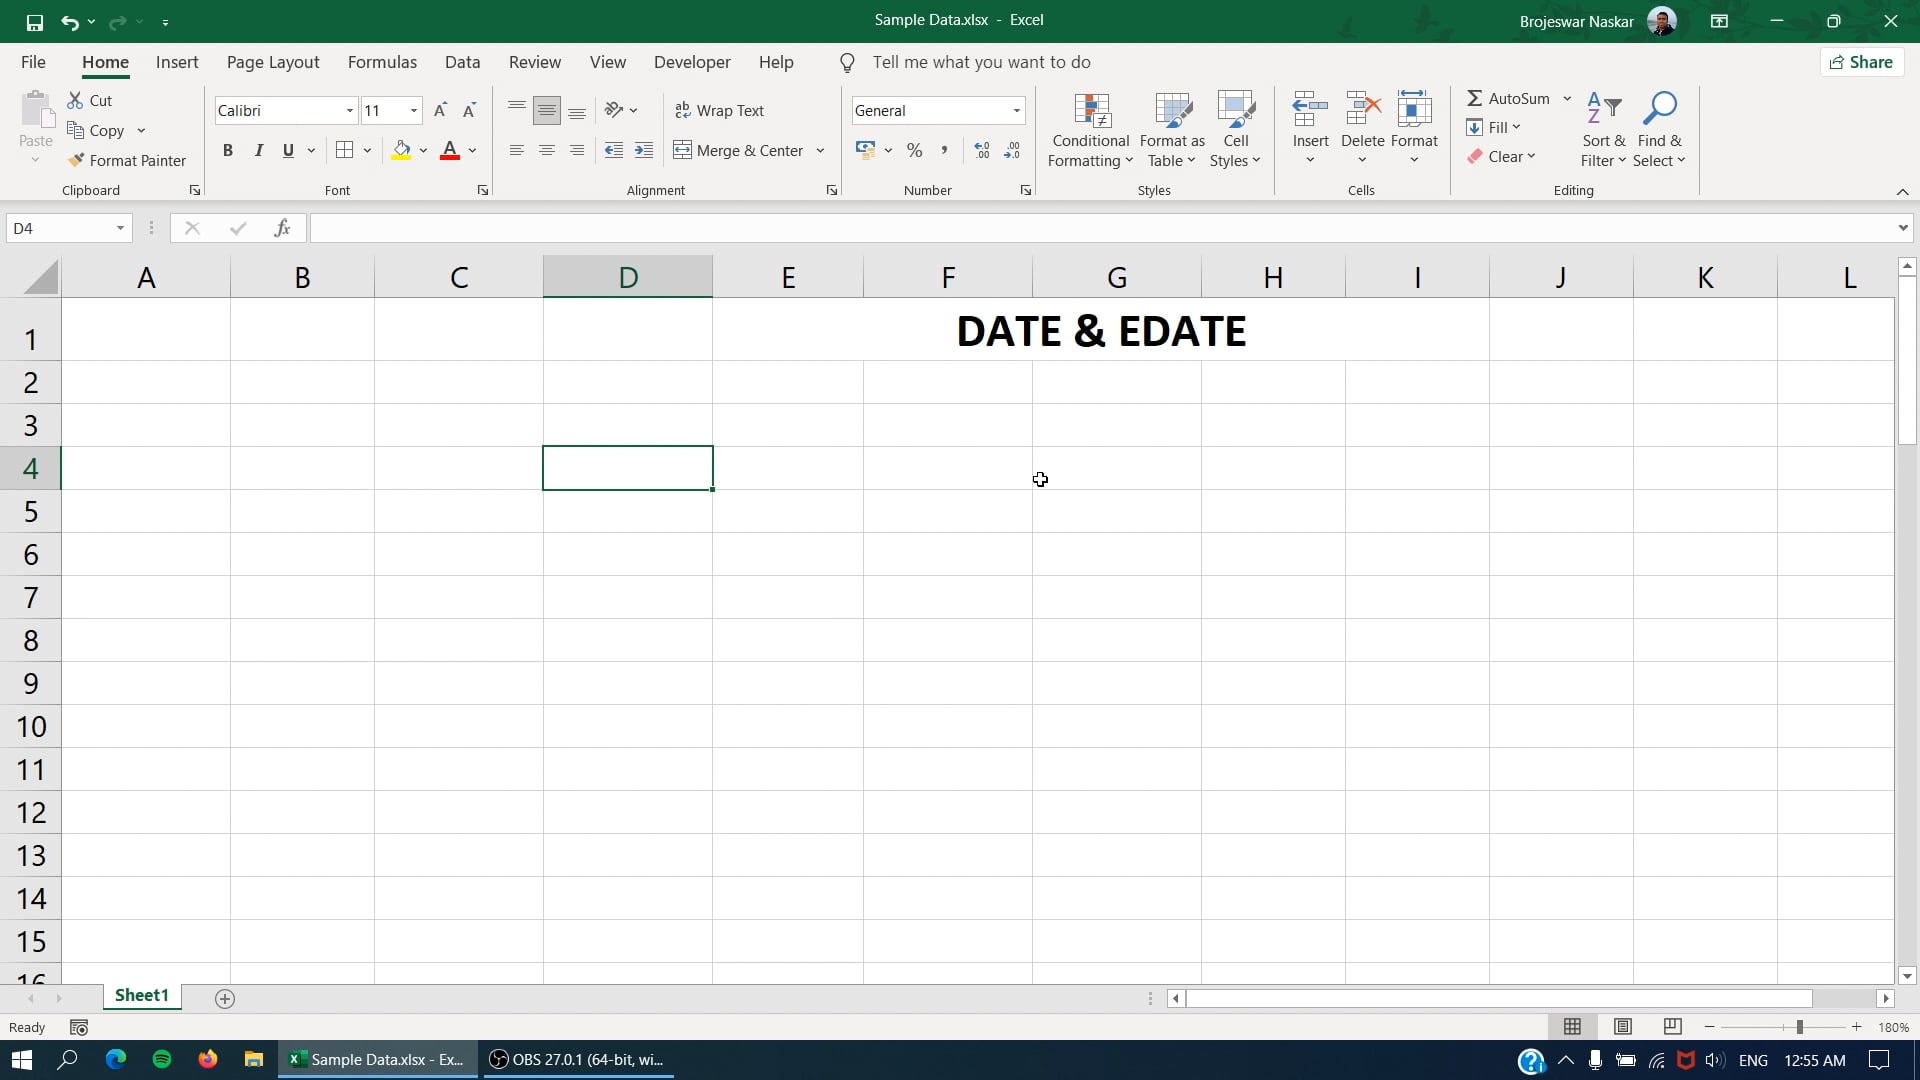Click the Sheet1 tab at bottom
This screenshot has width=1920, height=1080.
click(141, 996)
